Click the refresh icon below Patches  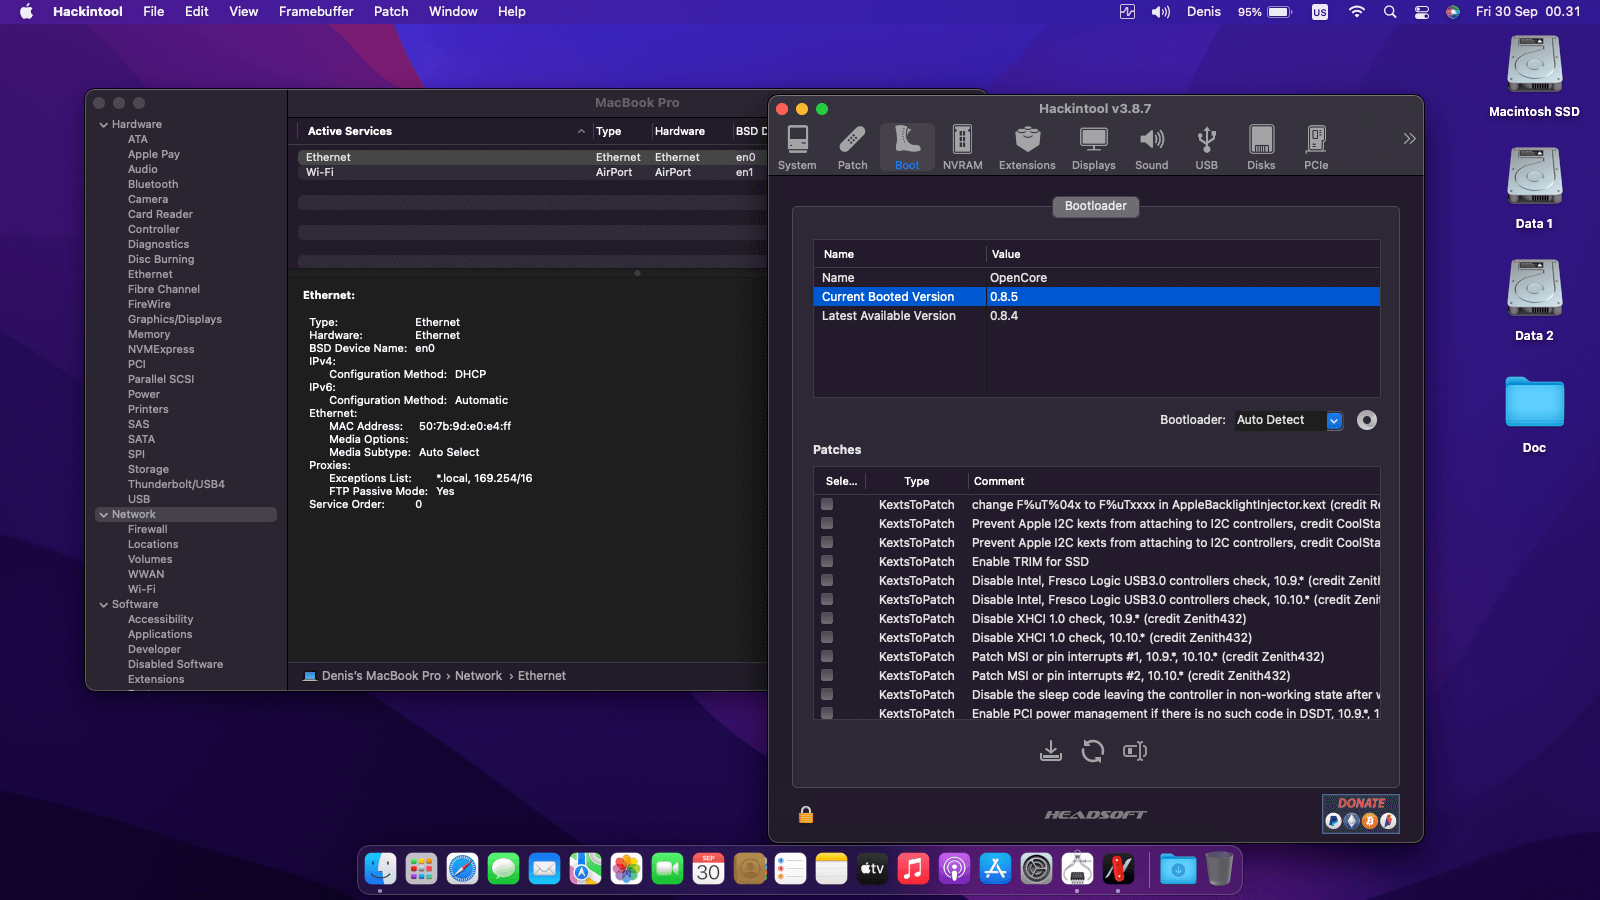[x=1093, y=751]
